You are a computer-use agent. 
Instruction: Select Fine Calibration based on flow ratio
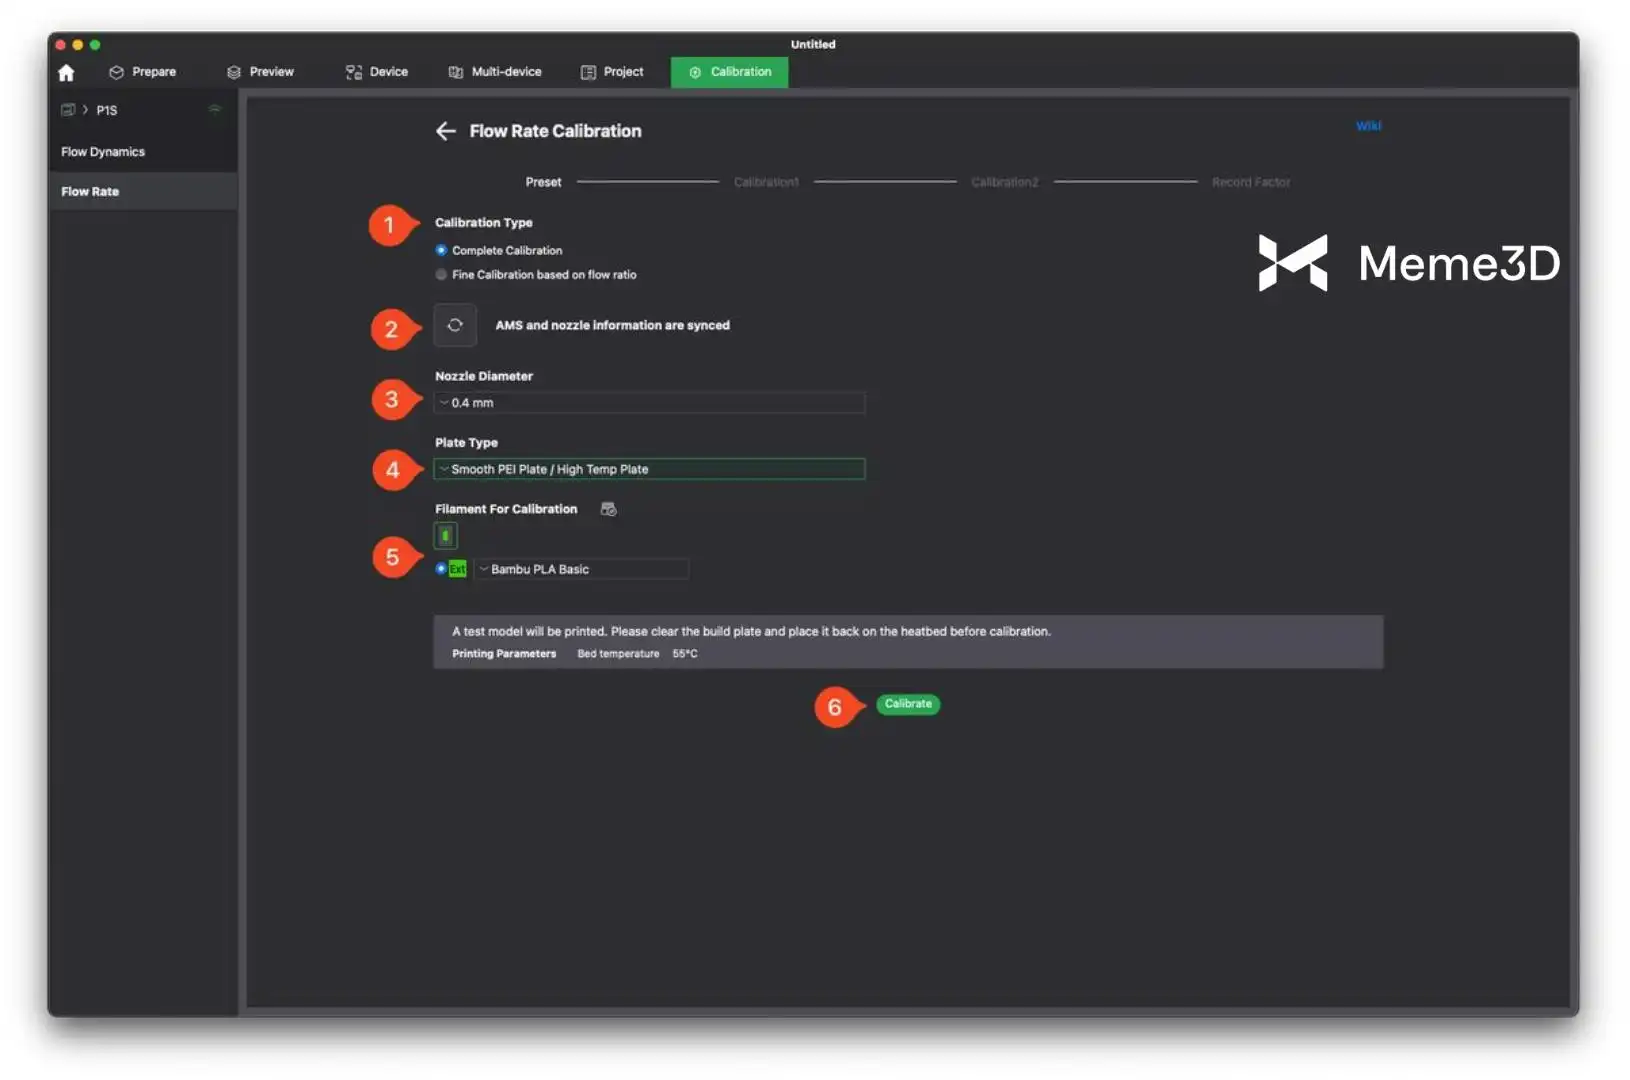pyautogui.click(x=441, y=275)
